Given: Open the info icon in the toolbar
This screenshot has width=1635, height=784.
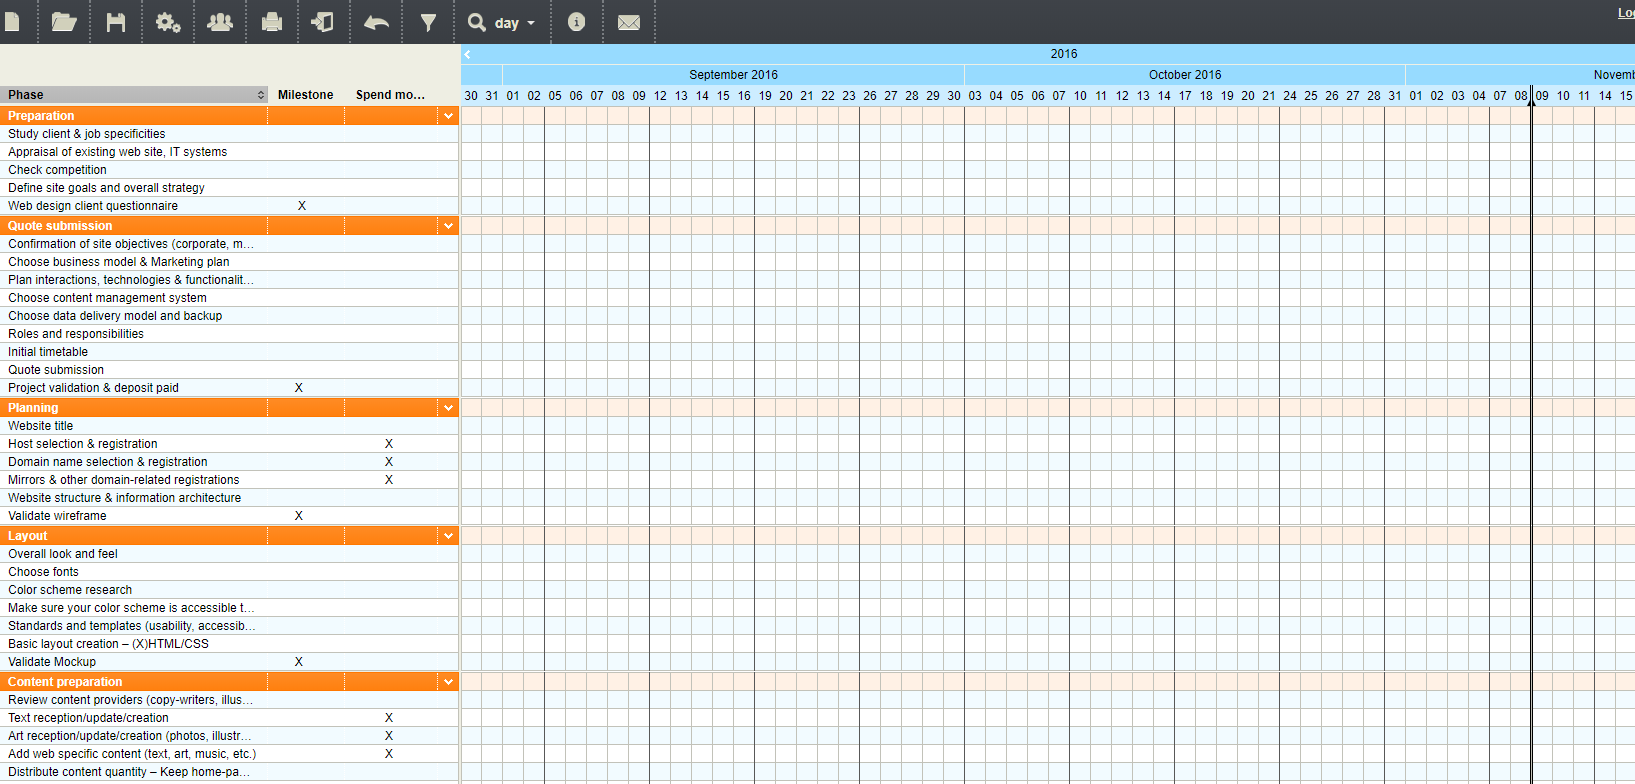Looking at the screenshot, I should point(576,22).
